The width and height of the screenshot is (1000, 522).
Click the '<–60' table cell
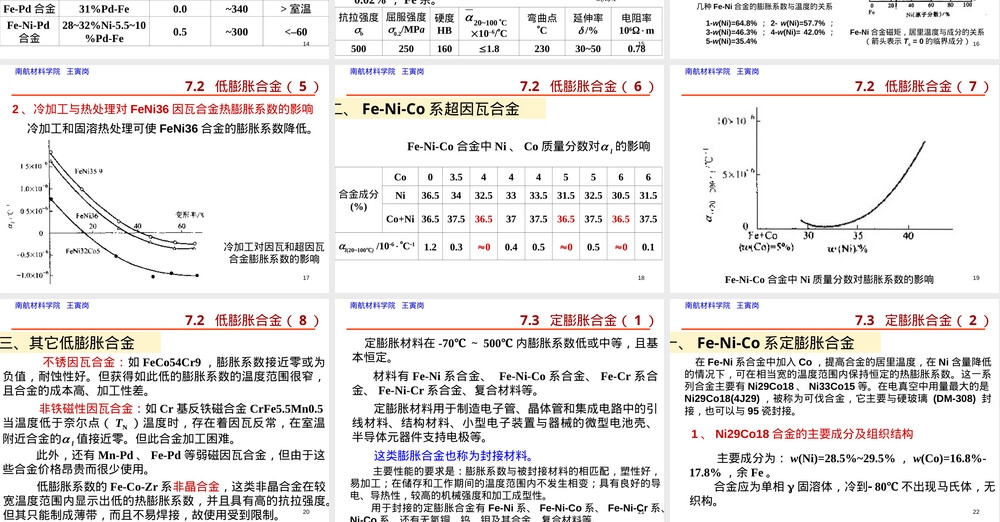click(296, 32)
